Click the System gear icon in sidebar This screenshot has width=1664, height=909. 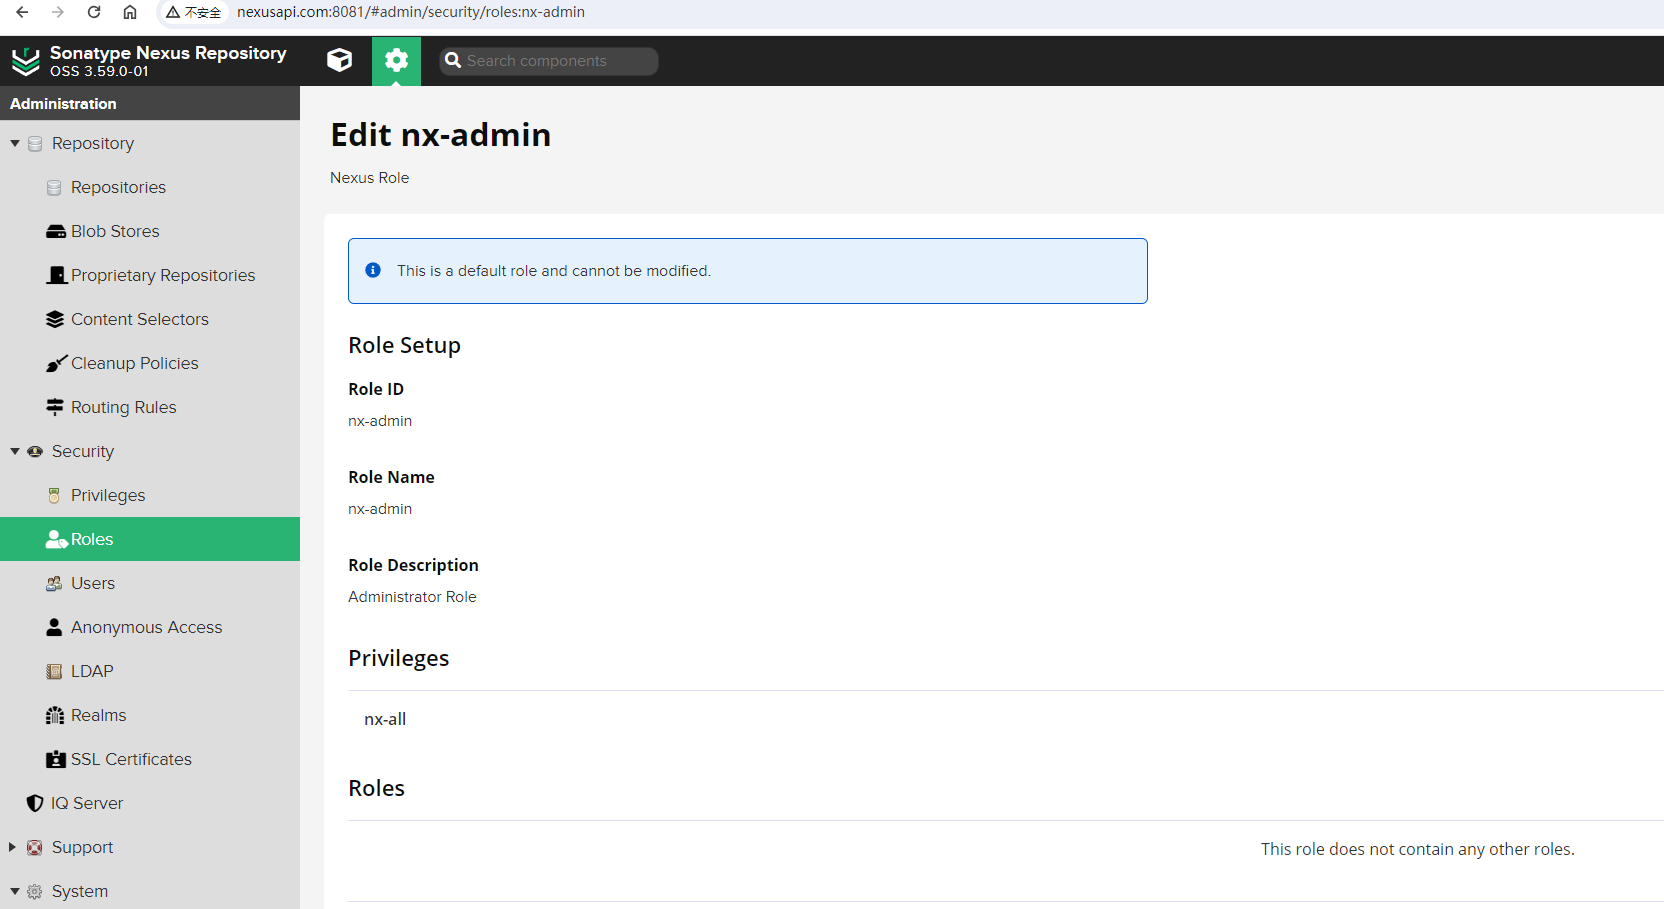pos(35,892)
